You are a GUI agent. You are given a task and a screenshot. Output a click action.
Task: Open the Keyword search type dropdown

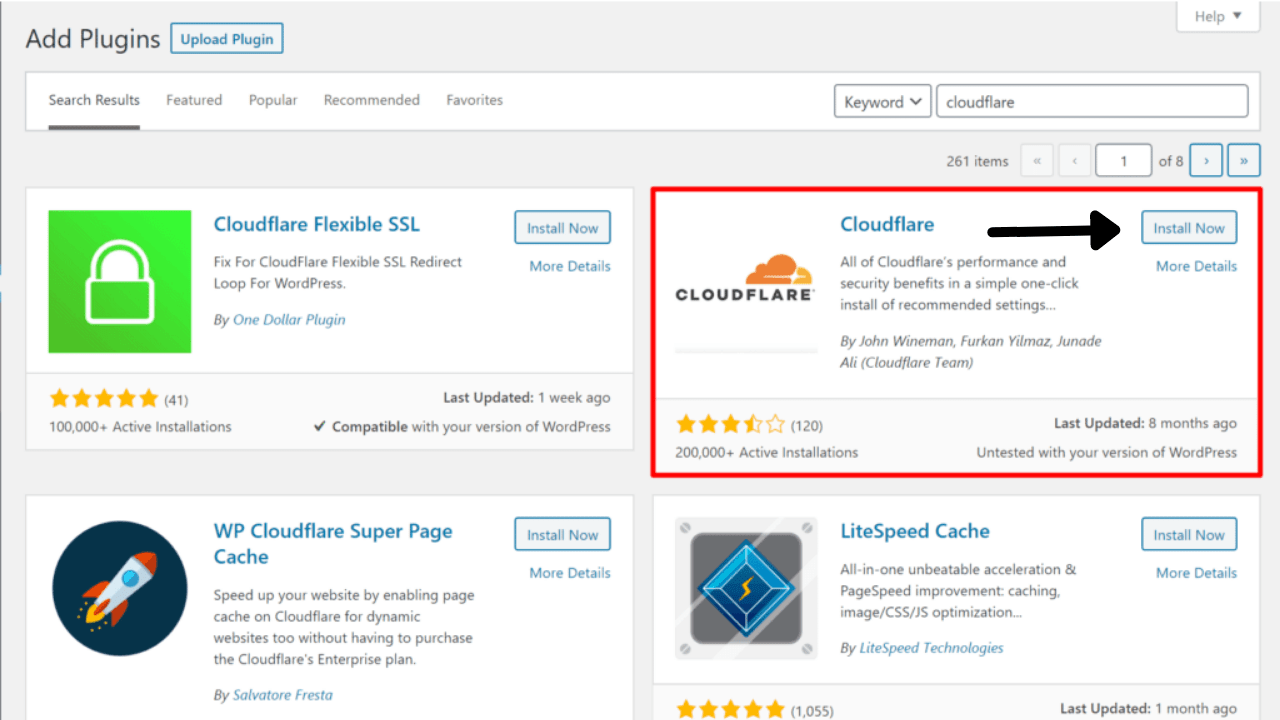[x=882, y=102]
